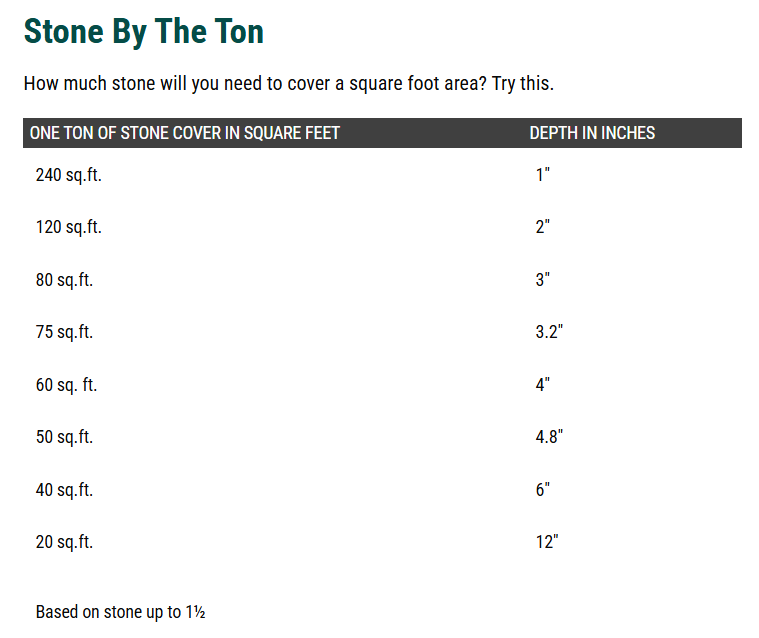Screen dimensions: 759x638
Task: Click the 60 sq. ft. table cell
Action: pos(66,385)
